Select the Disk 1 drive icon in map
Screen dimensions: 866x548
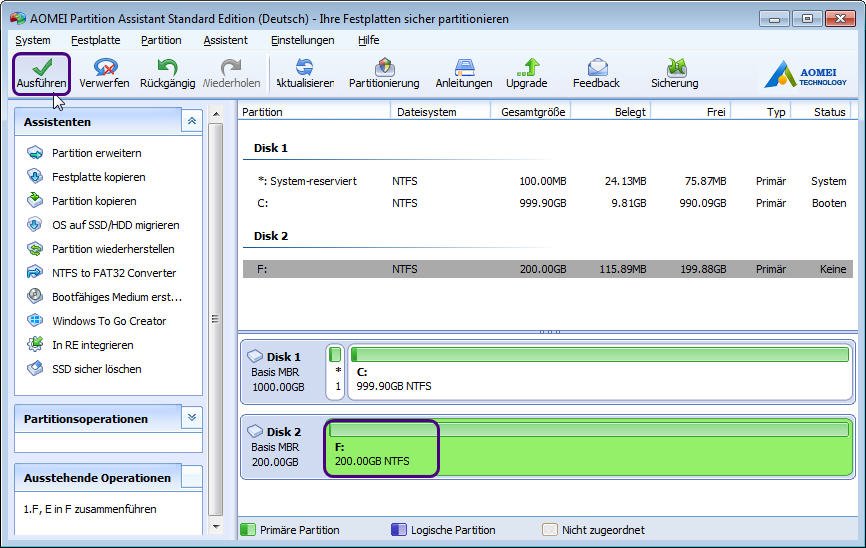(255, 356)
